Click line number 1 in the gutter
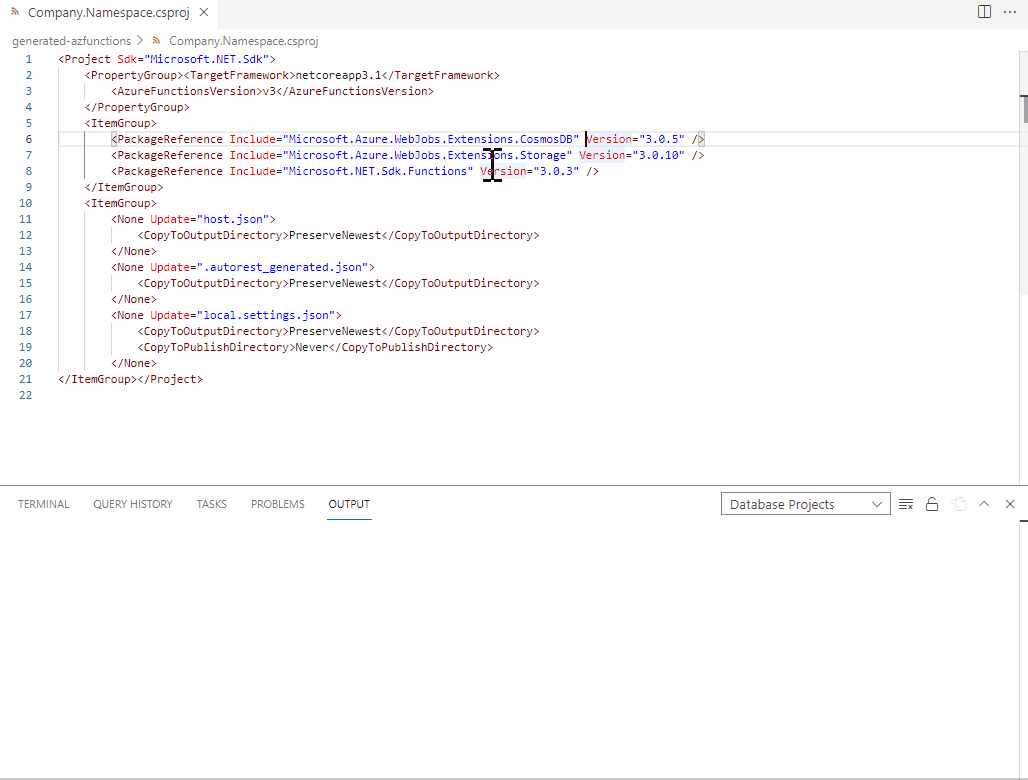The image size is (1028, 780). click(28, 59)
